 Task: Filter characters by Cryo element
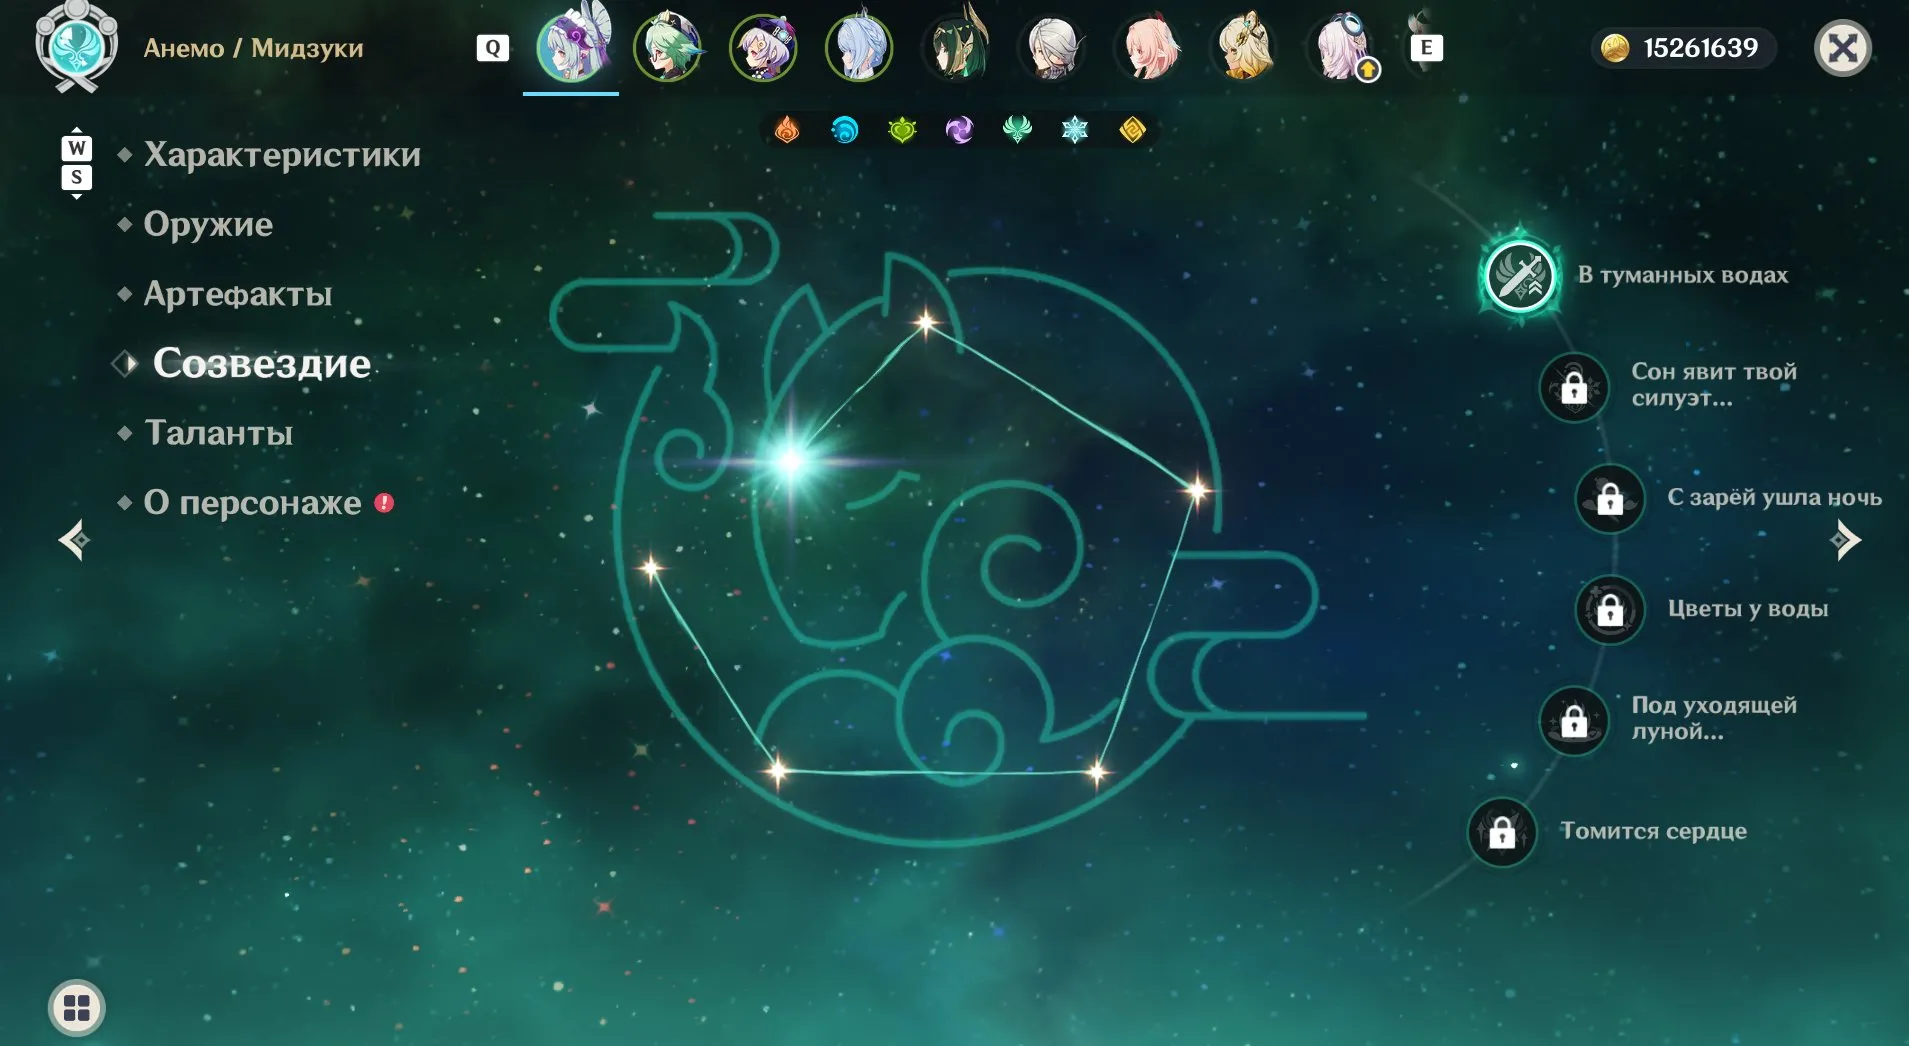click(1075, 130)
